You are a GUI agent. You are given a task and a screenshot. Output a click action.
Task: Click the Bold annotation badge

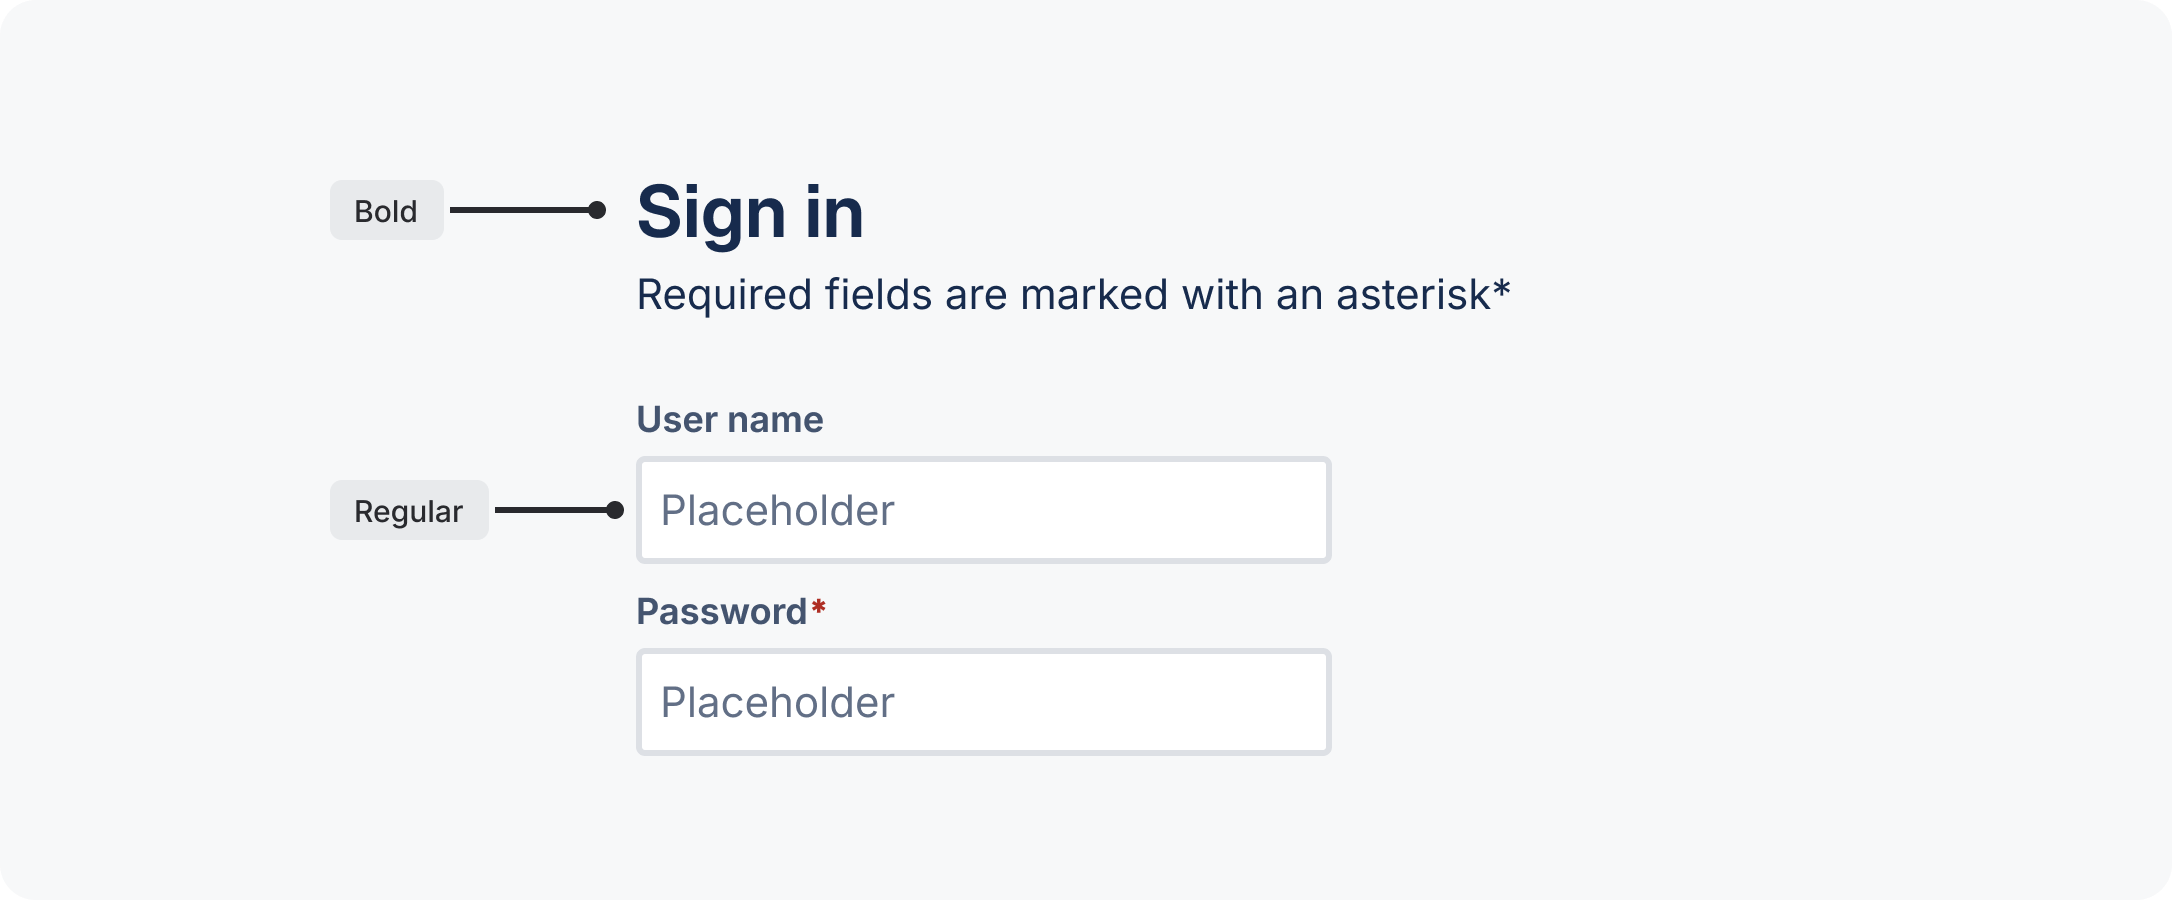[386, 210]
